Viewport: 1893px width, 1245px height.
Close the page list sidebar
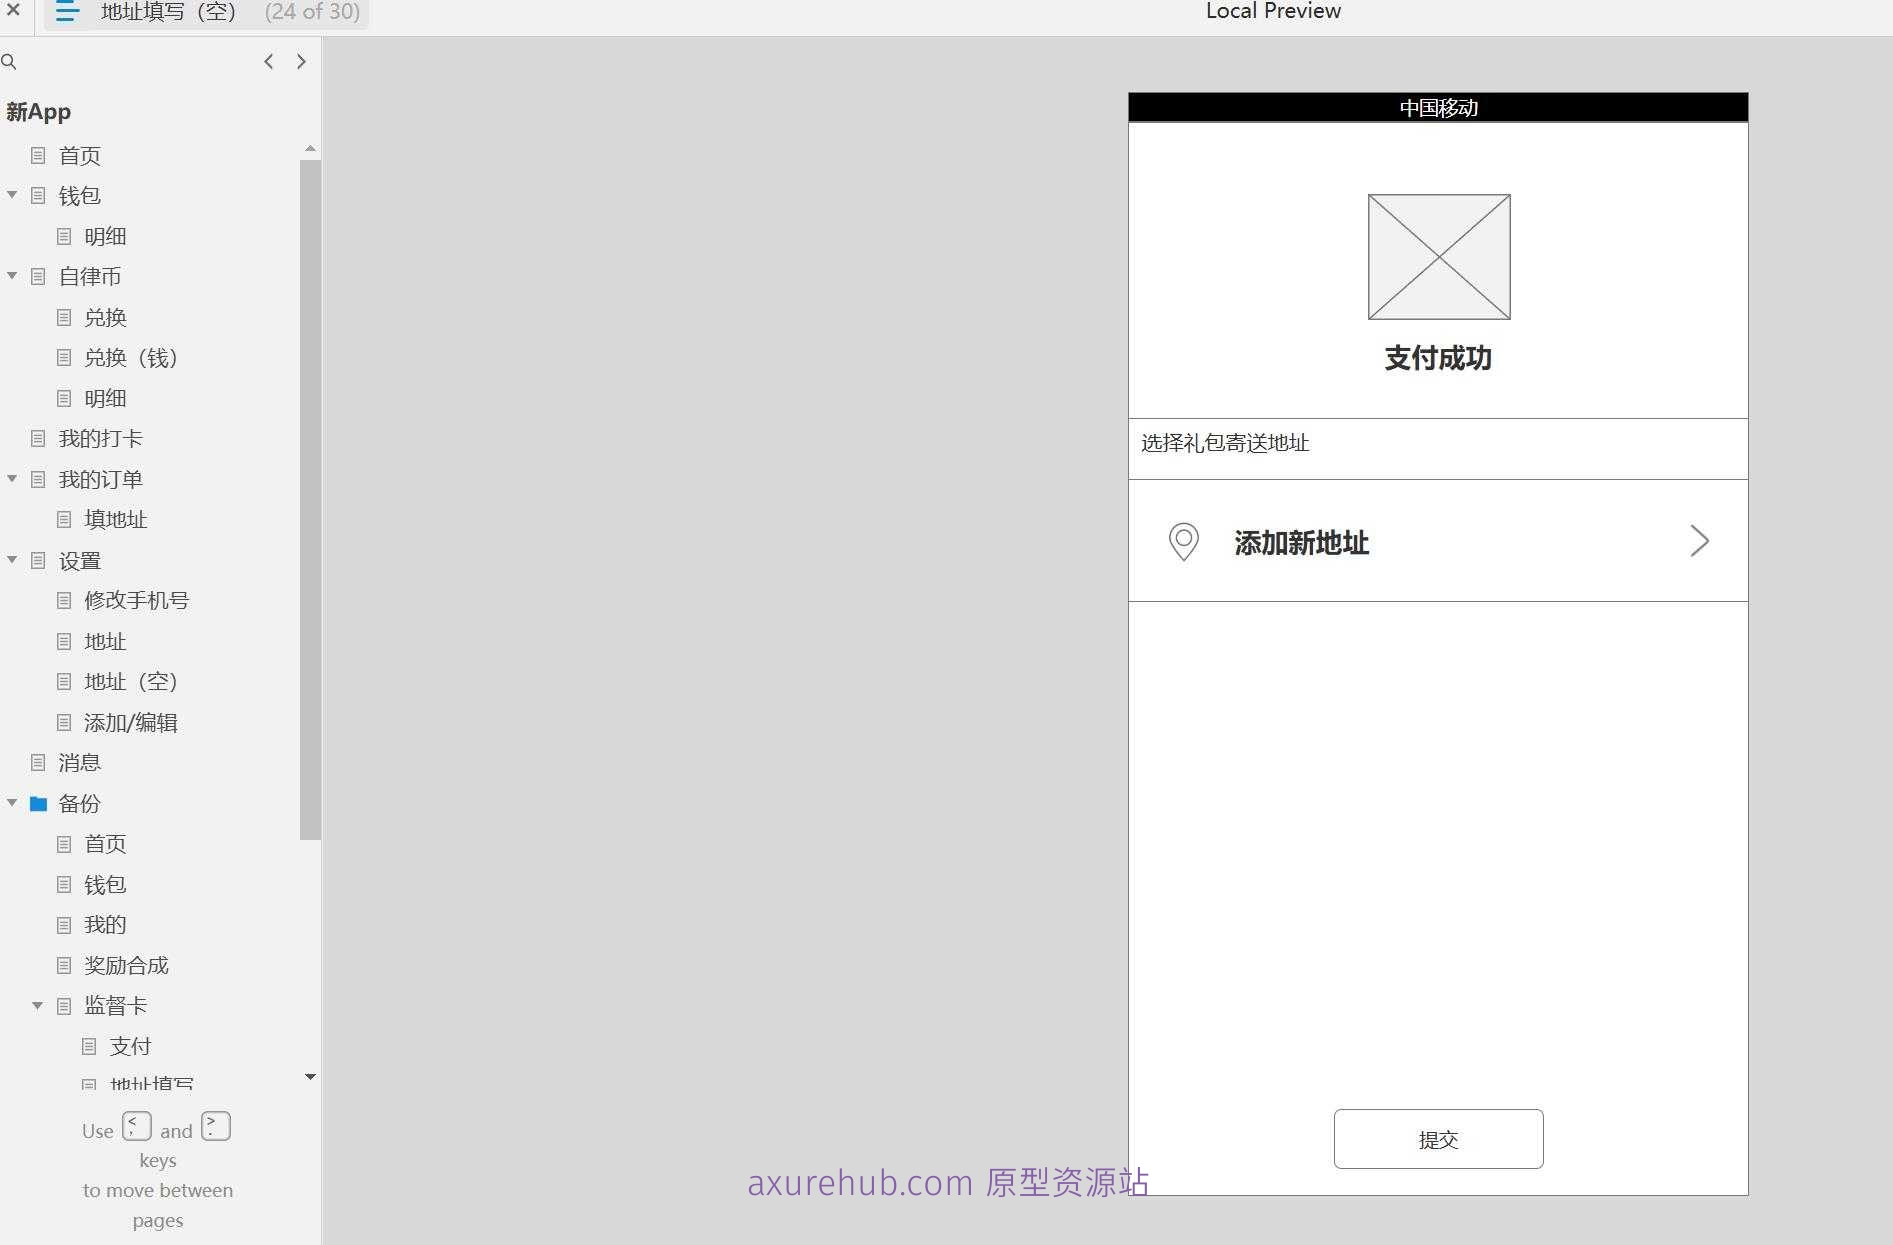pos(14,12)
